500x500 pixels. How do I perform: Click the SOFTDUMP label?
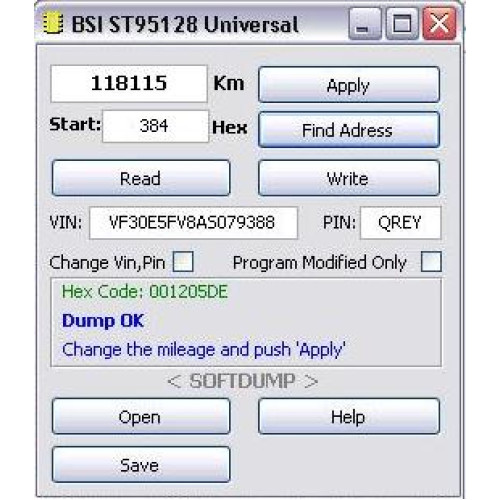tap(242, 381)
